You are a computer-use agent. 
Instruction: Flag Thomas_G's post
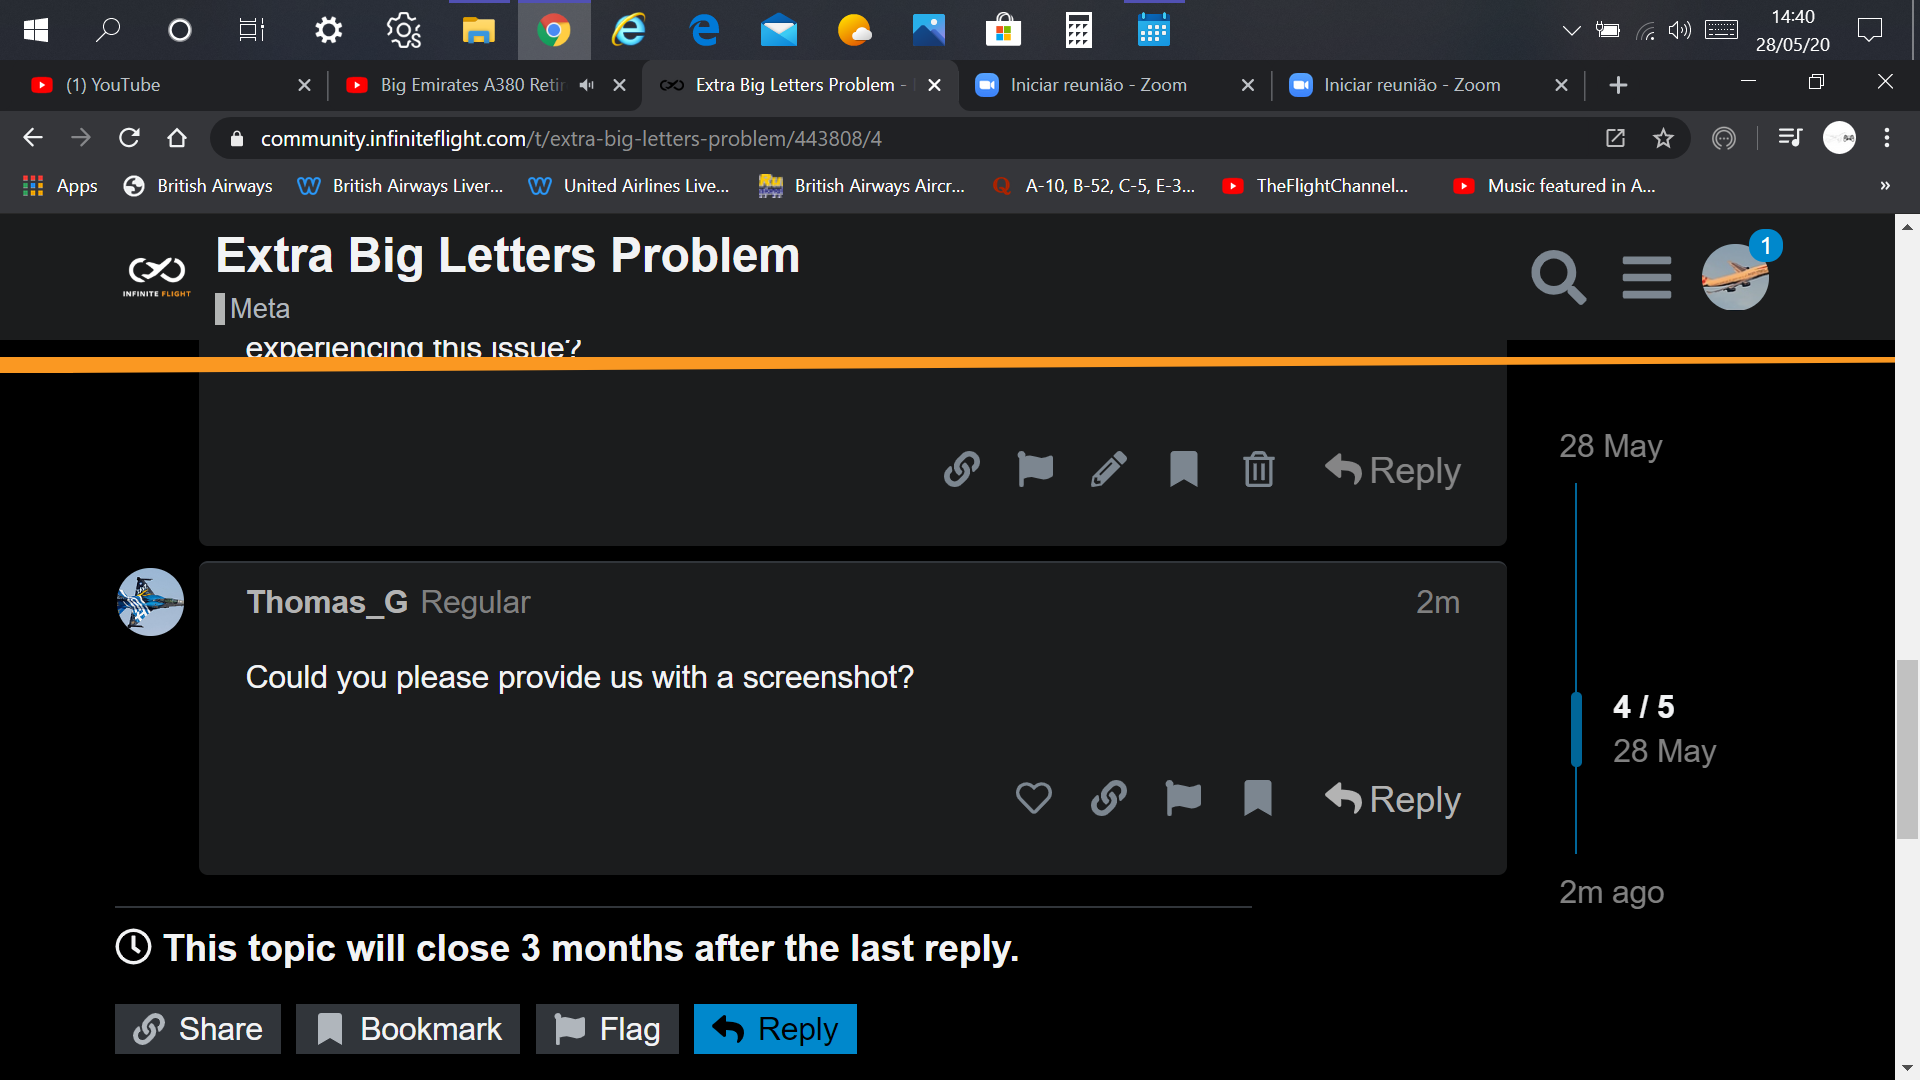1183,798
